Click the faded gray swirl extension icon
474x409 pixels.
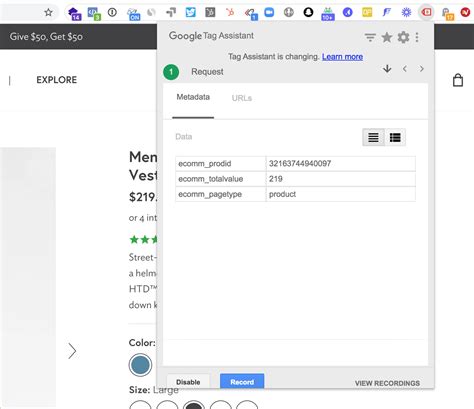[x=151, y=13]
